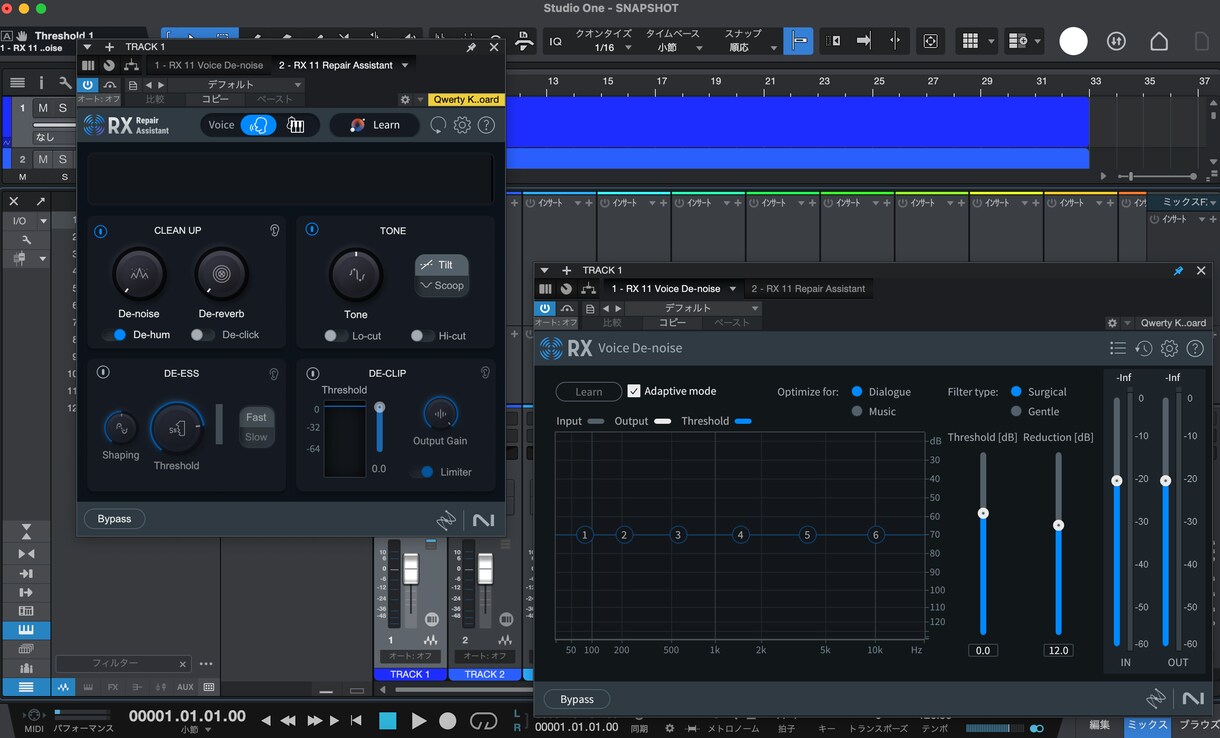Open Voice De-noise undo history icon
This screenshot has width=1220, height=738.
coord(1144,348)
